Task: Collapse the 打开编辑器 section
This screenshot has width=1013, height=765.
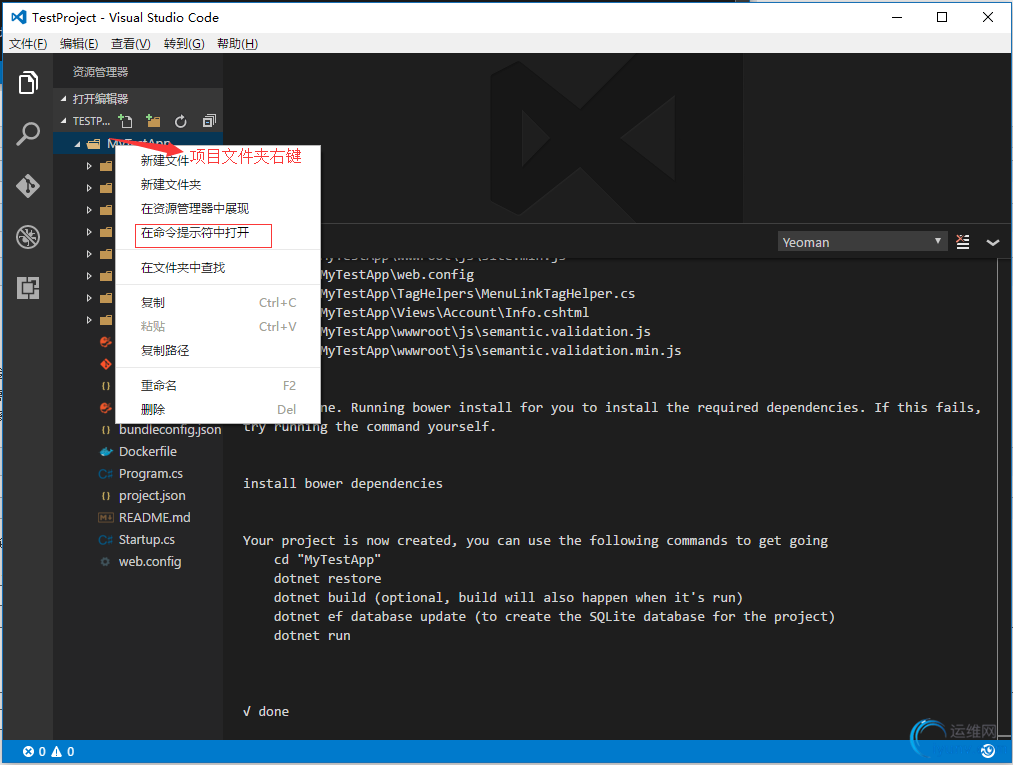Action: (63, 99)
